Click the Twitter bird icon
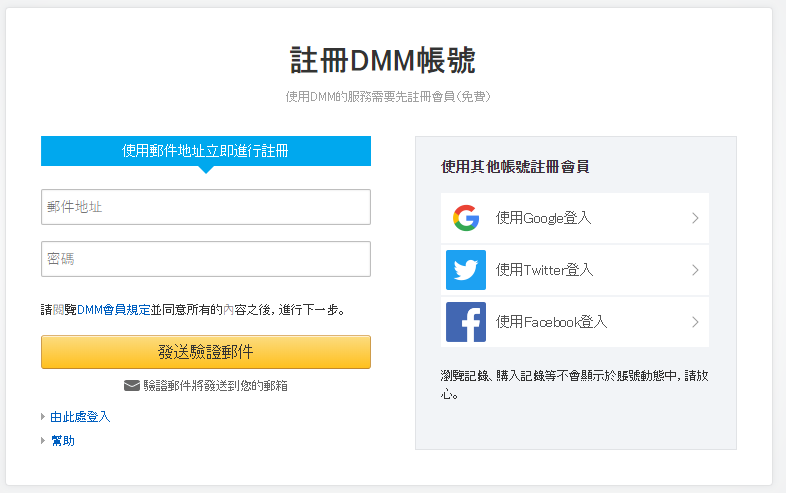 (x=466, y=270)
